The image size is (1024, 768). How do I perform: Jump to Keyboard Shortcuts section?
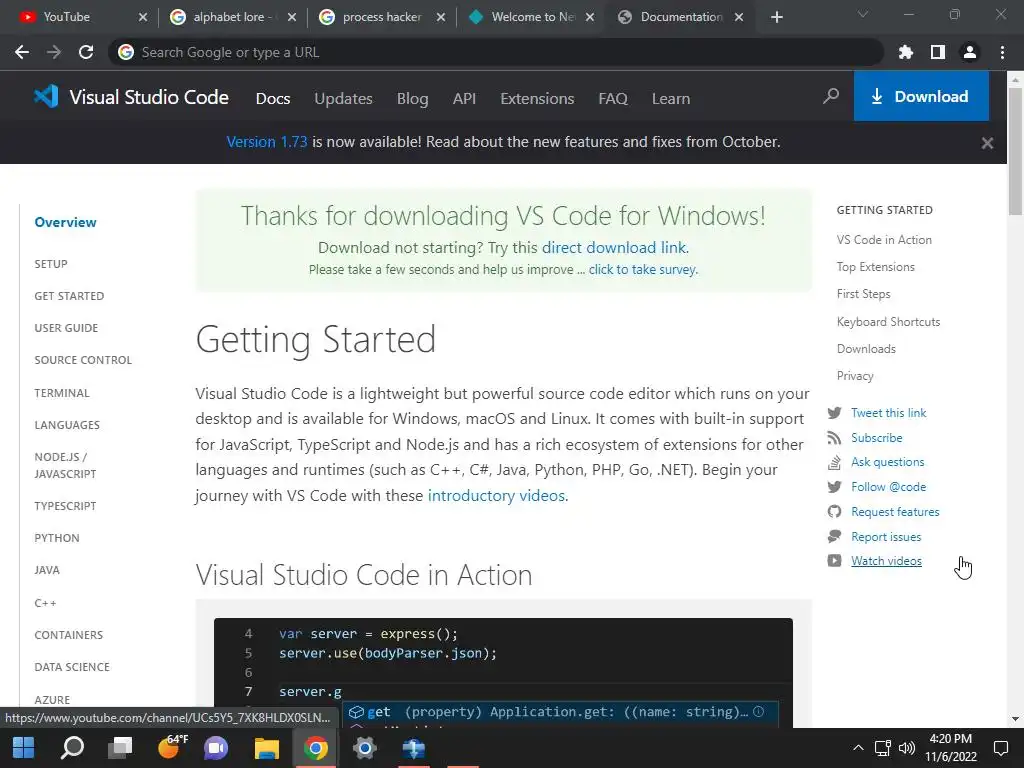click(888, 322)
